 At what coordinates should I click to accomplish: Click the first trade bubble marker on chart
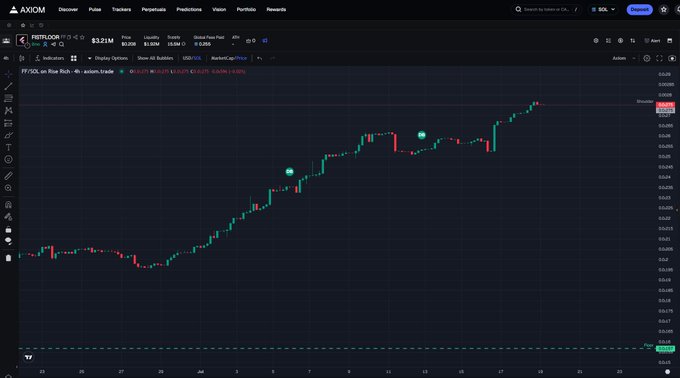point(290,172)
